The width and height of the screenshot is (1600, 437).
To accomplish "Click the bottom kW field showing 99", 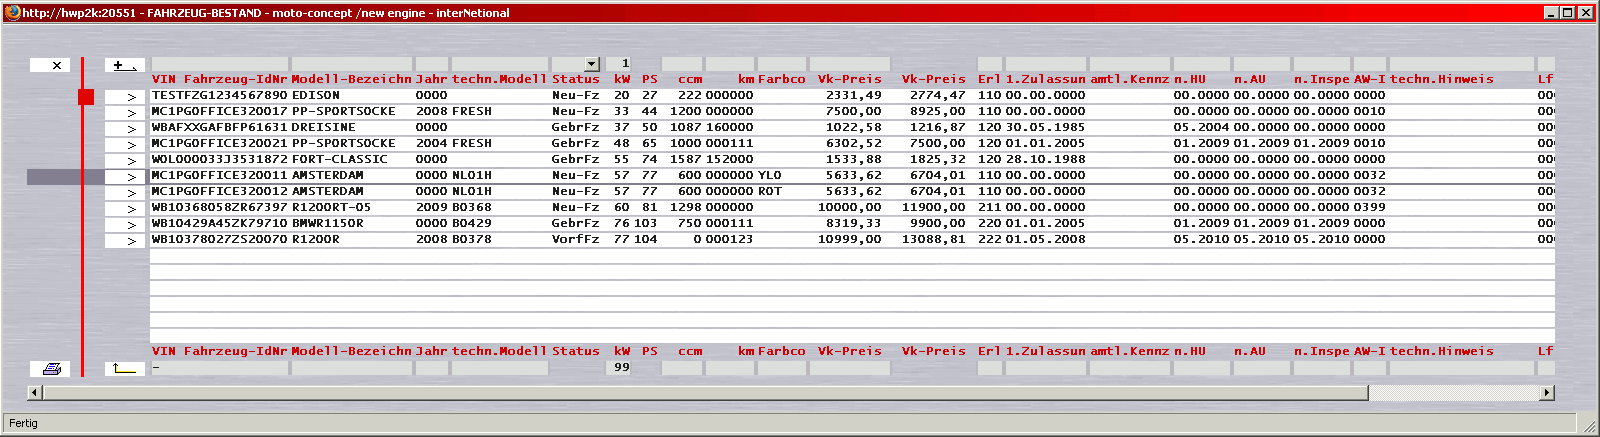I will point(620,368).
